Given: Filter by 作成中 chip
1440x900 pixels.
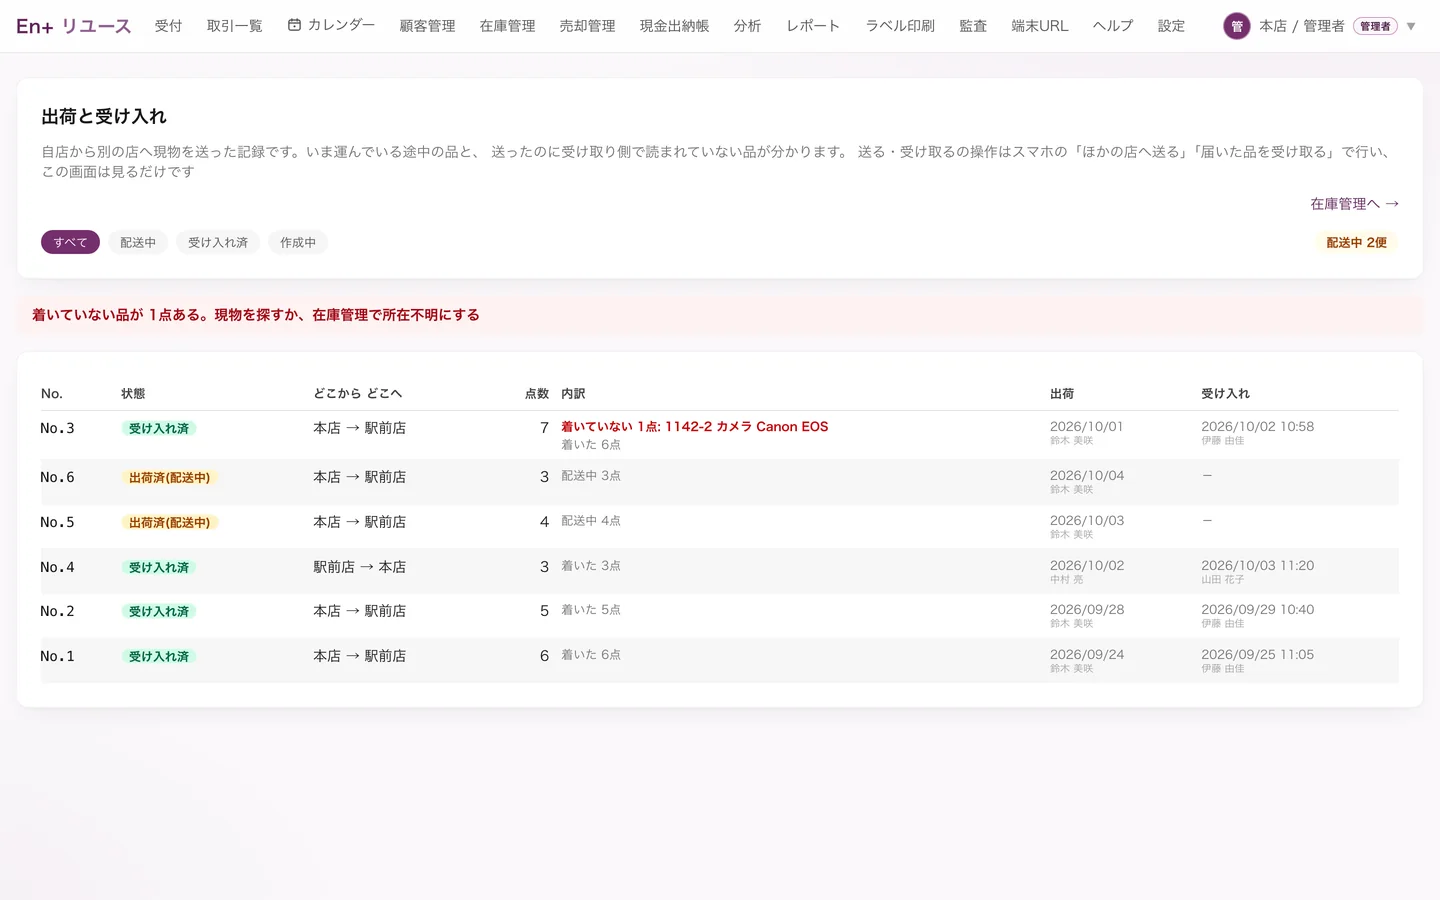Looking at the screenshot, I should pyautogui.click(x=298, y=242).
